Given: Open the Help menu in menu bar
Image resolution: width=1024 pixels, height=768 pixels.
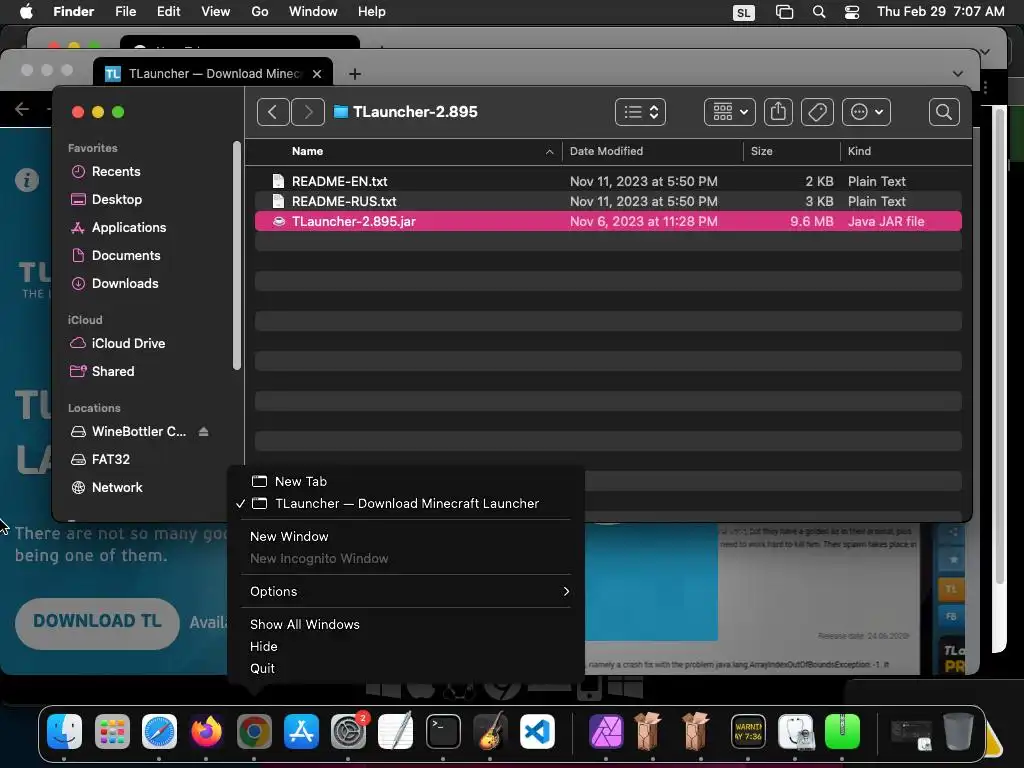Looking at the screenshot, I should tap(372, 12).
